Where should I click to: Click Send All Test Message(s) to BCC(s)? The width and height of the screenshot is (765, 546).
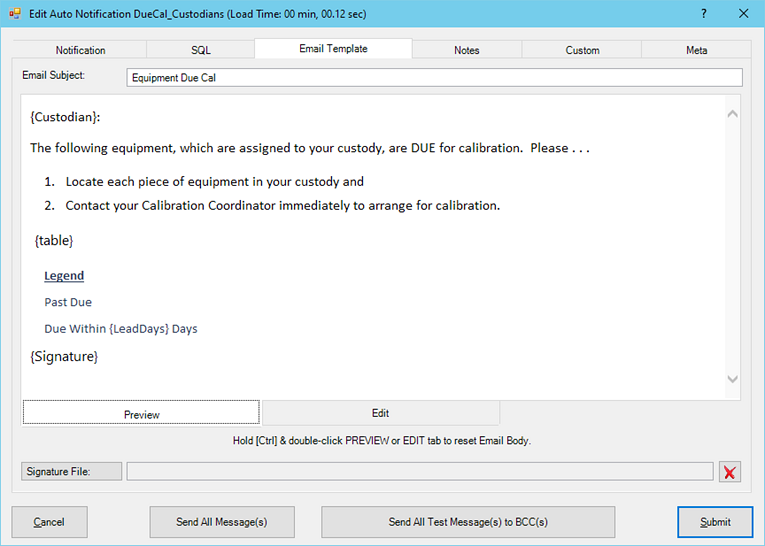pos(468,522)
